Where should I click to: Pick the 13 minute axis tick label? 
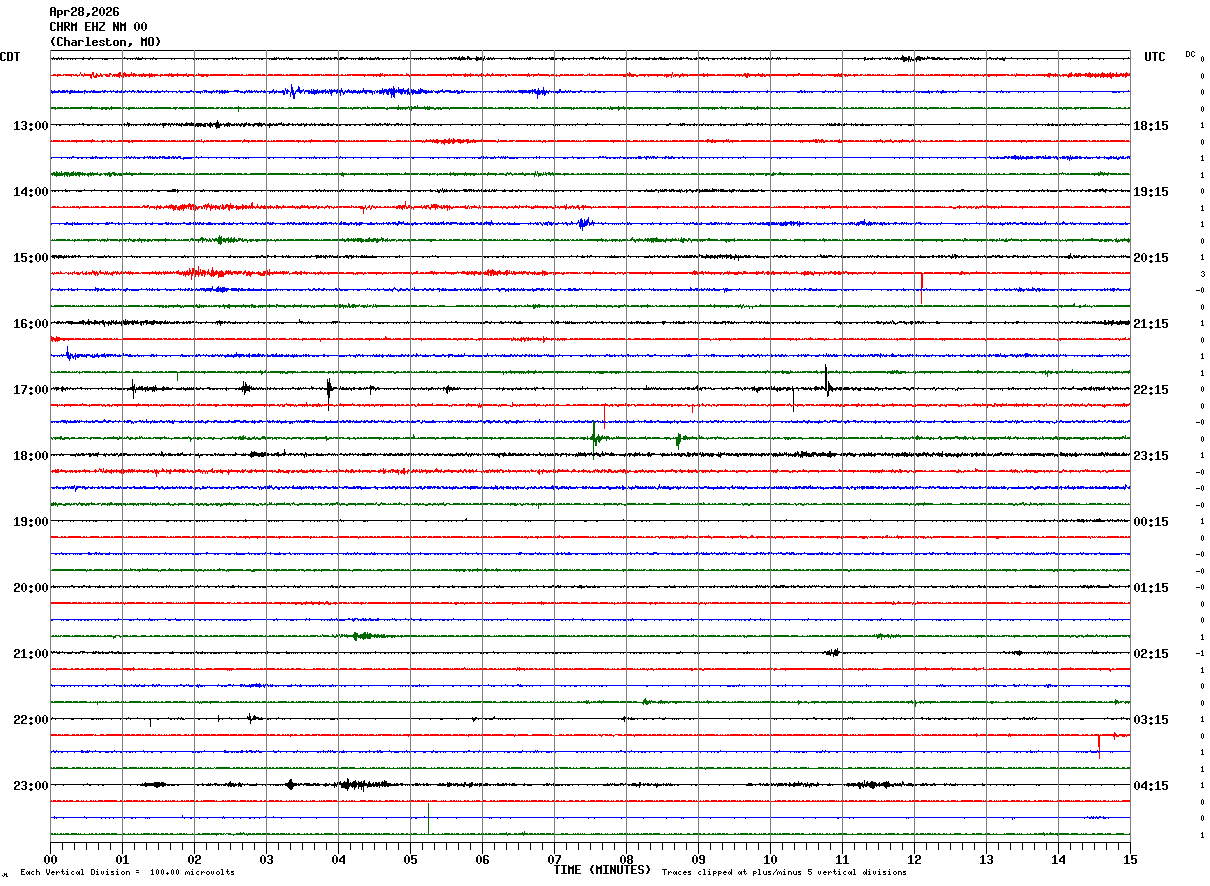986,859
